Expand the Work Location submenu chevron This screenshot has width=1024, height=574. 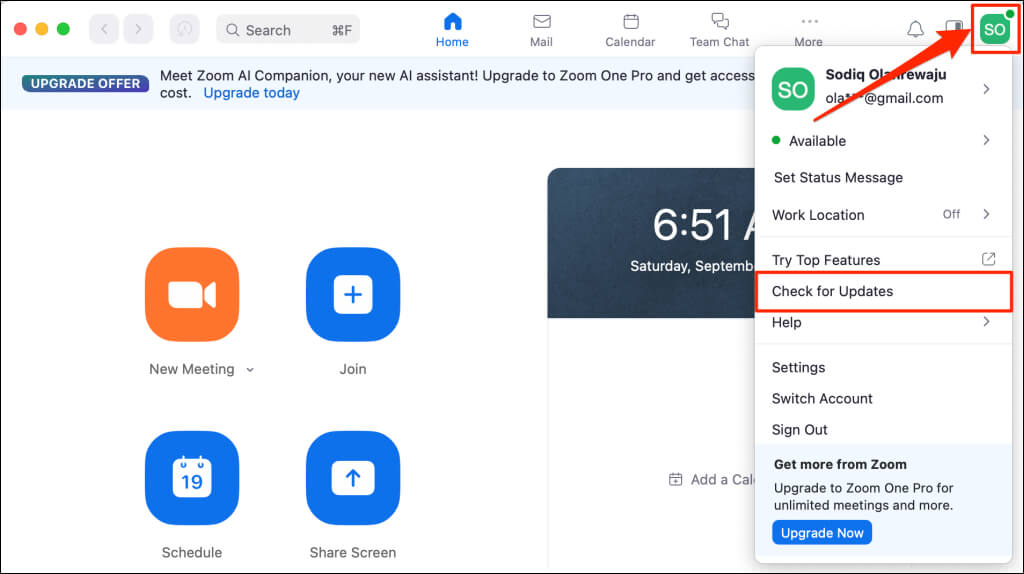986,214
